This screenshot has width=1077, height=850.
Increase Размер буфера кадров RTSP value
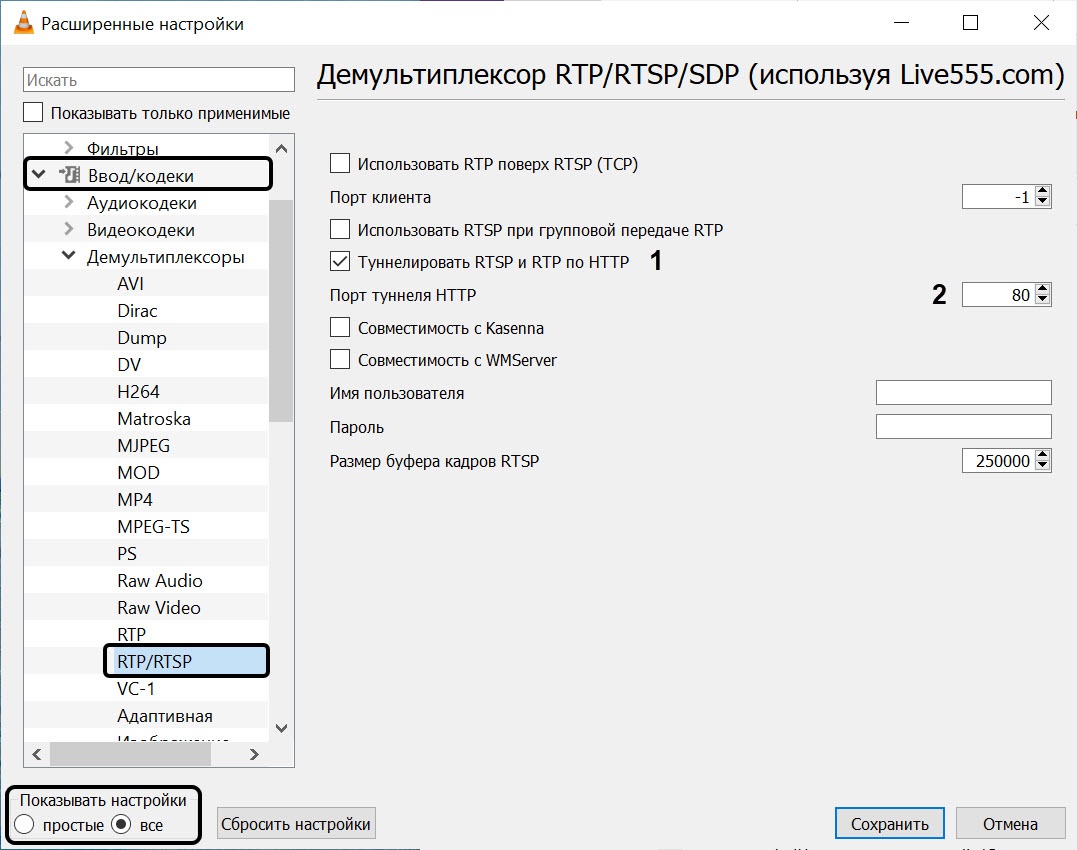[x=1043, y=455]
